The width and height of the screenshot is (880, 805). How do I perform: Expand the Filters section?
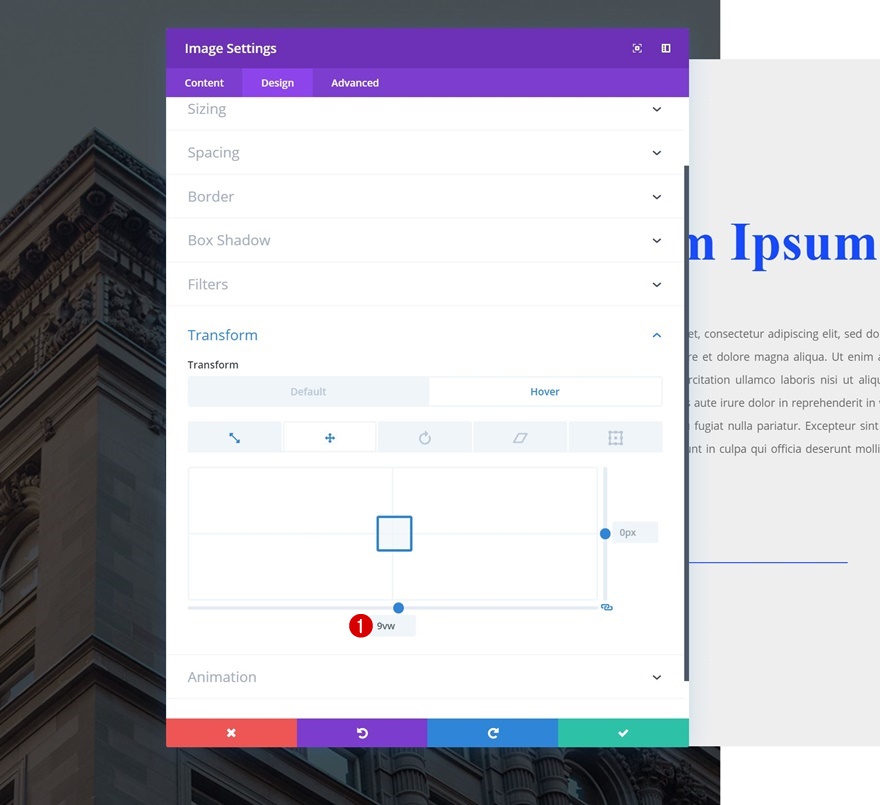click(x=425, y=284)
